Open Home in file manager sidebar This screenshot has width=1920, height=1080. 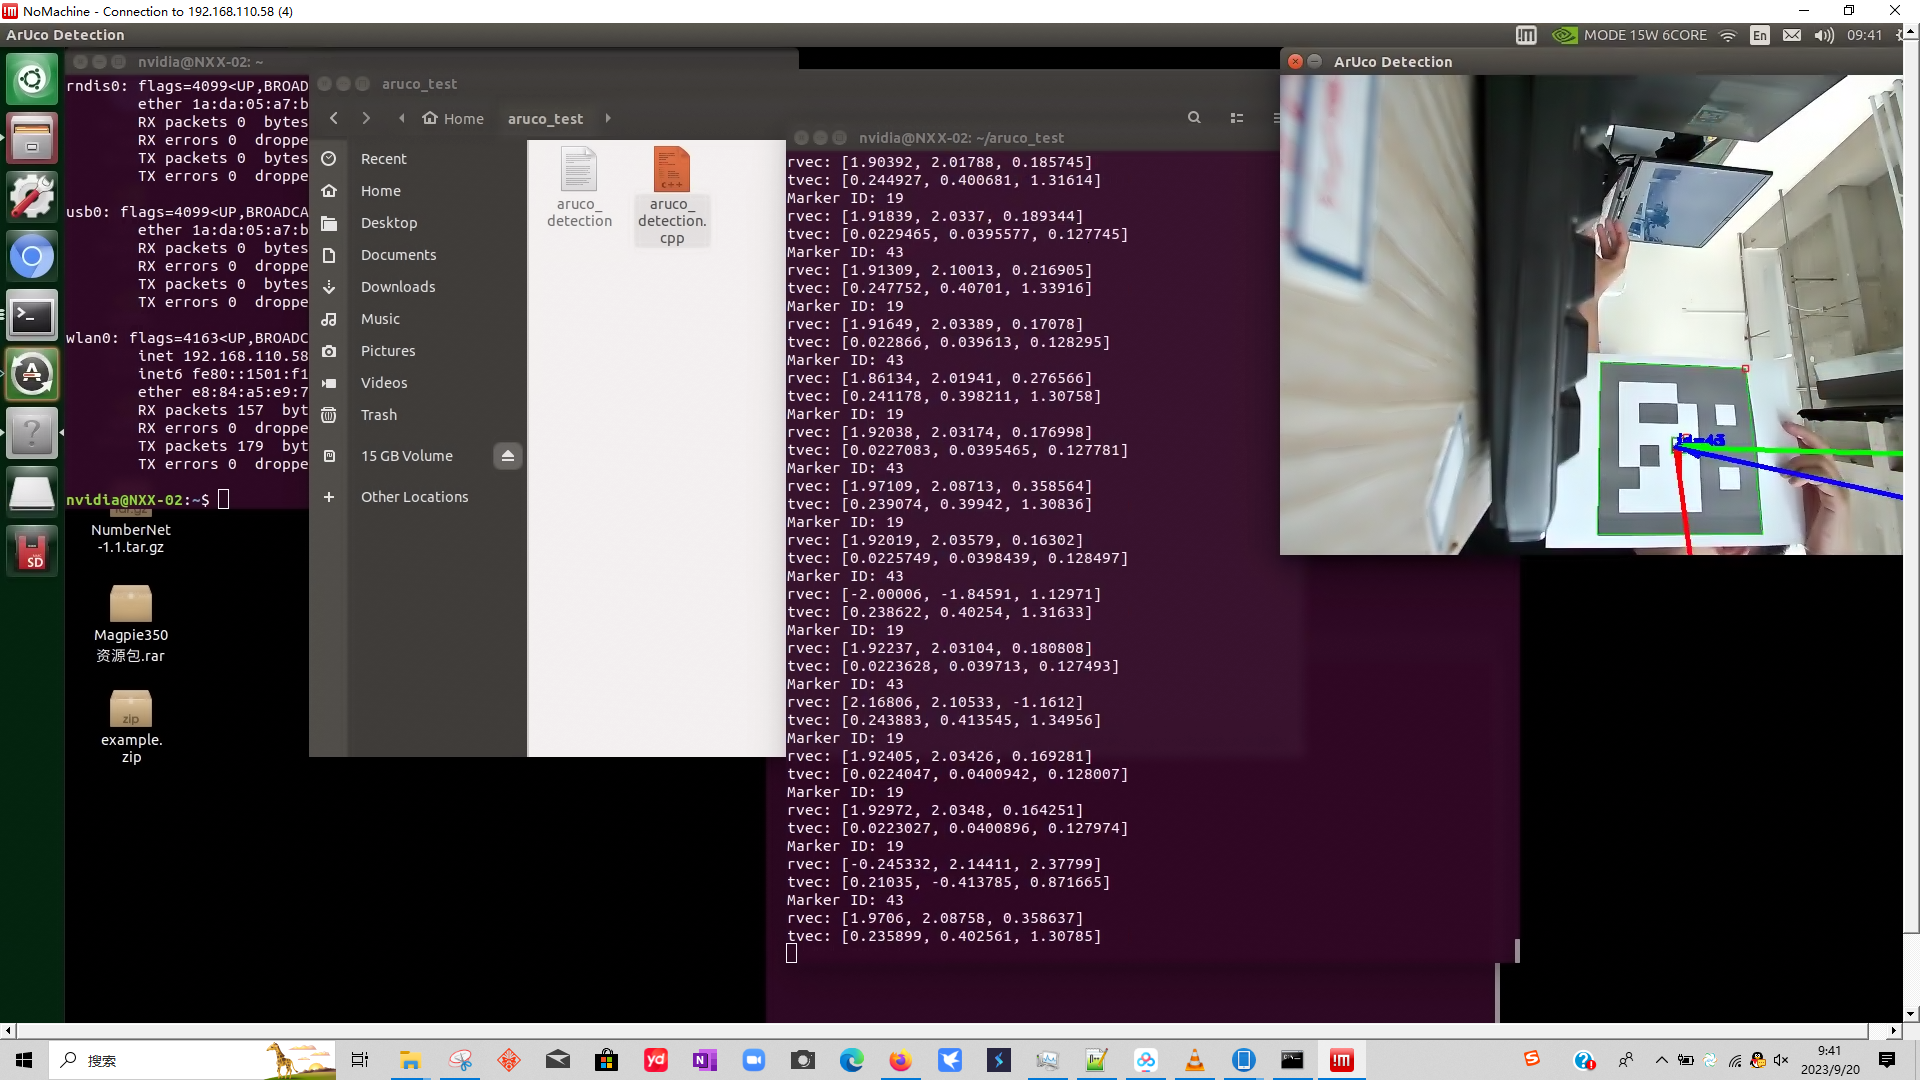click(418, 191)
